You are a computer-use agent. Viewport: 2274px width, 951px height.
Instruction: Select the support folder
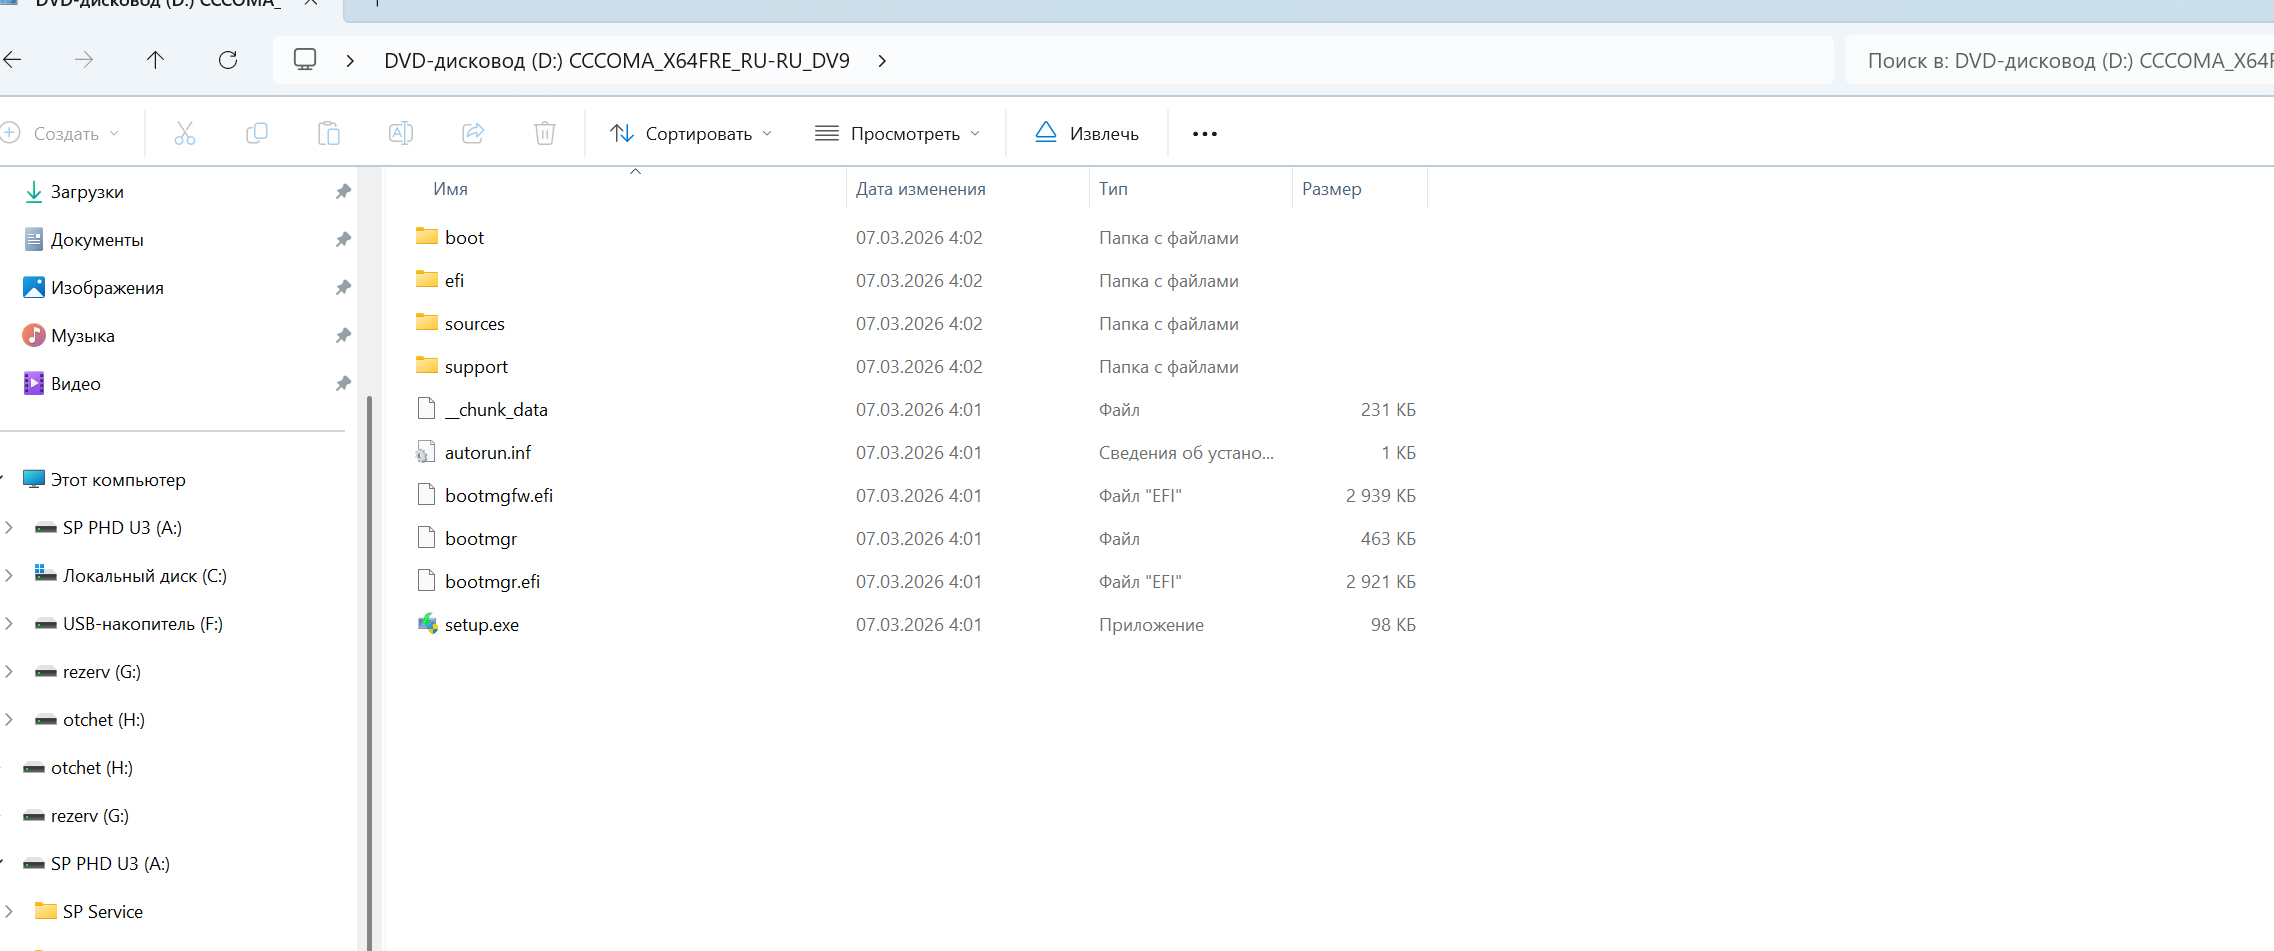(476, 367)
